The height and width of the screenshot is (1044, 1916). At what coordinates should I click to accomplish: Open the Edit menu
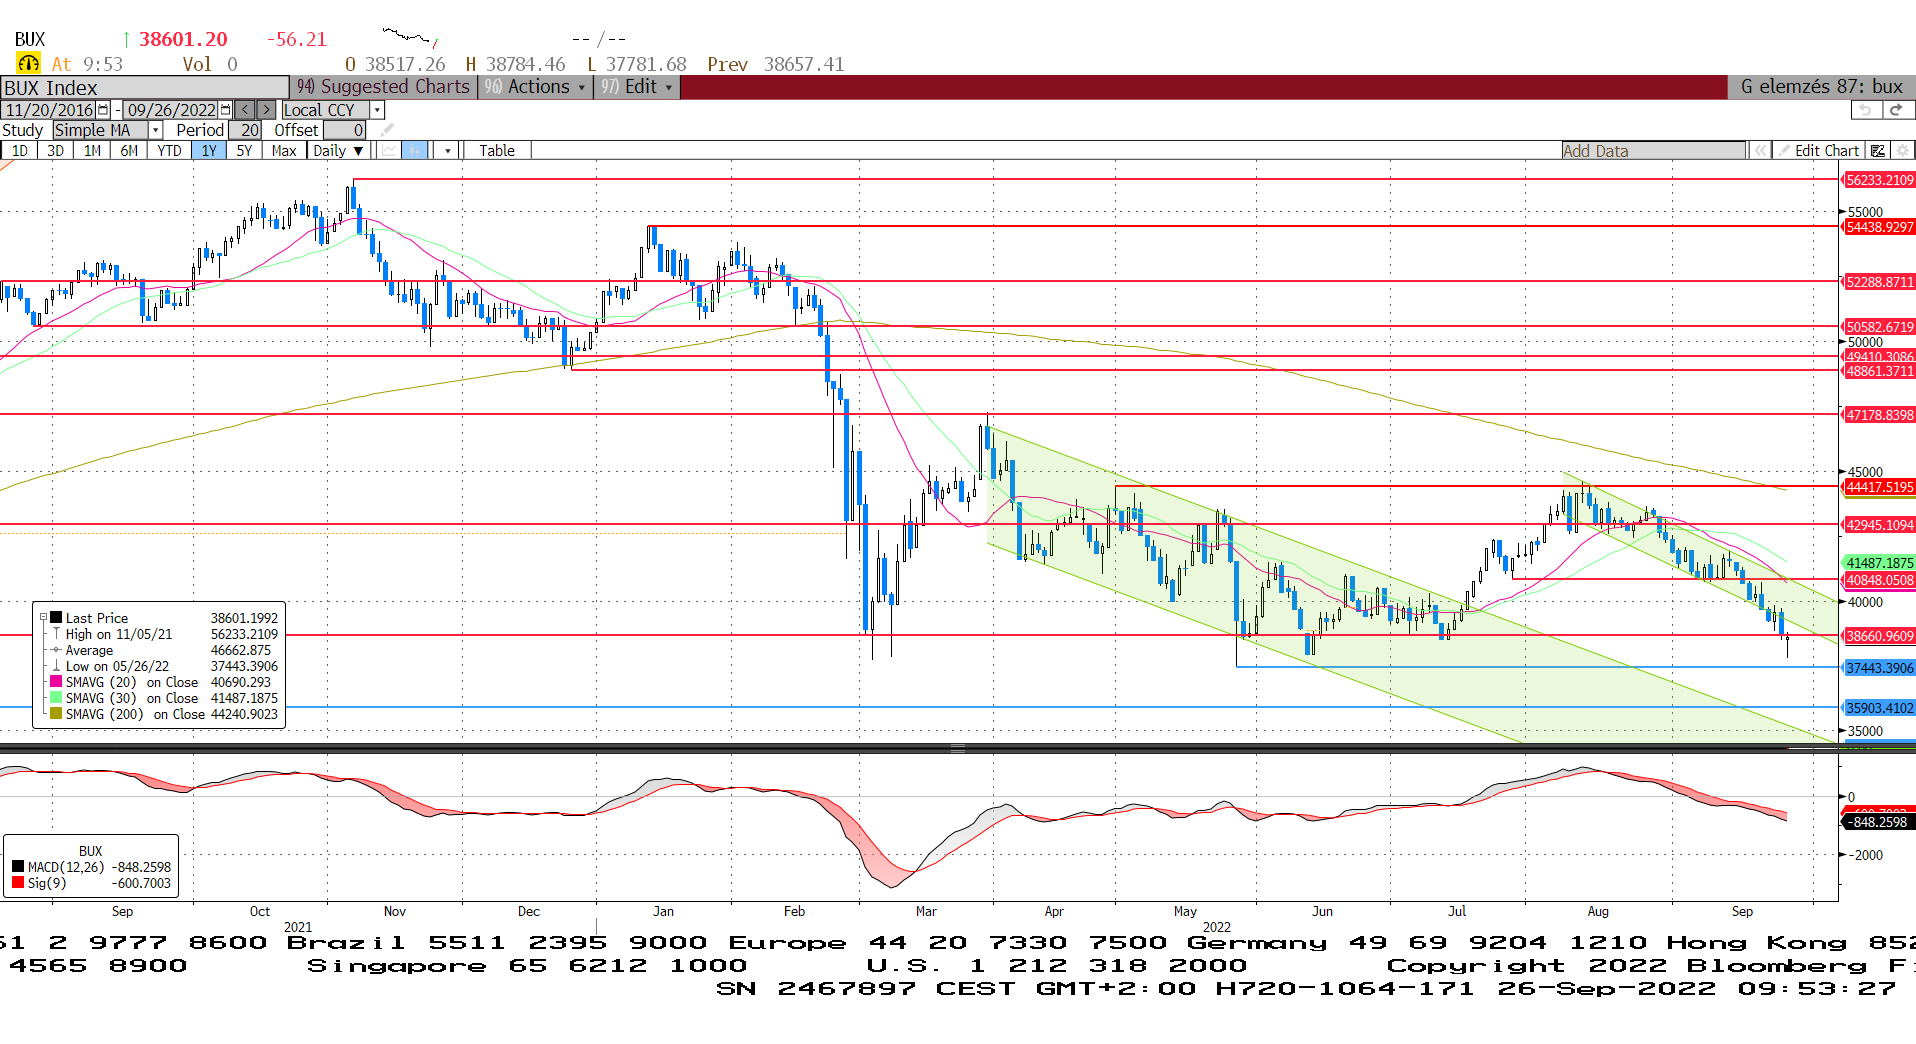(638, 87)
